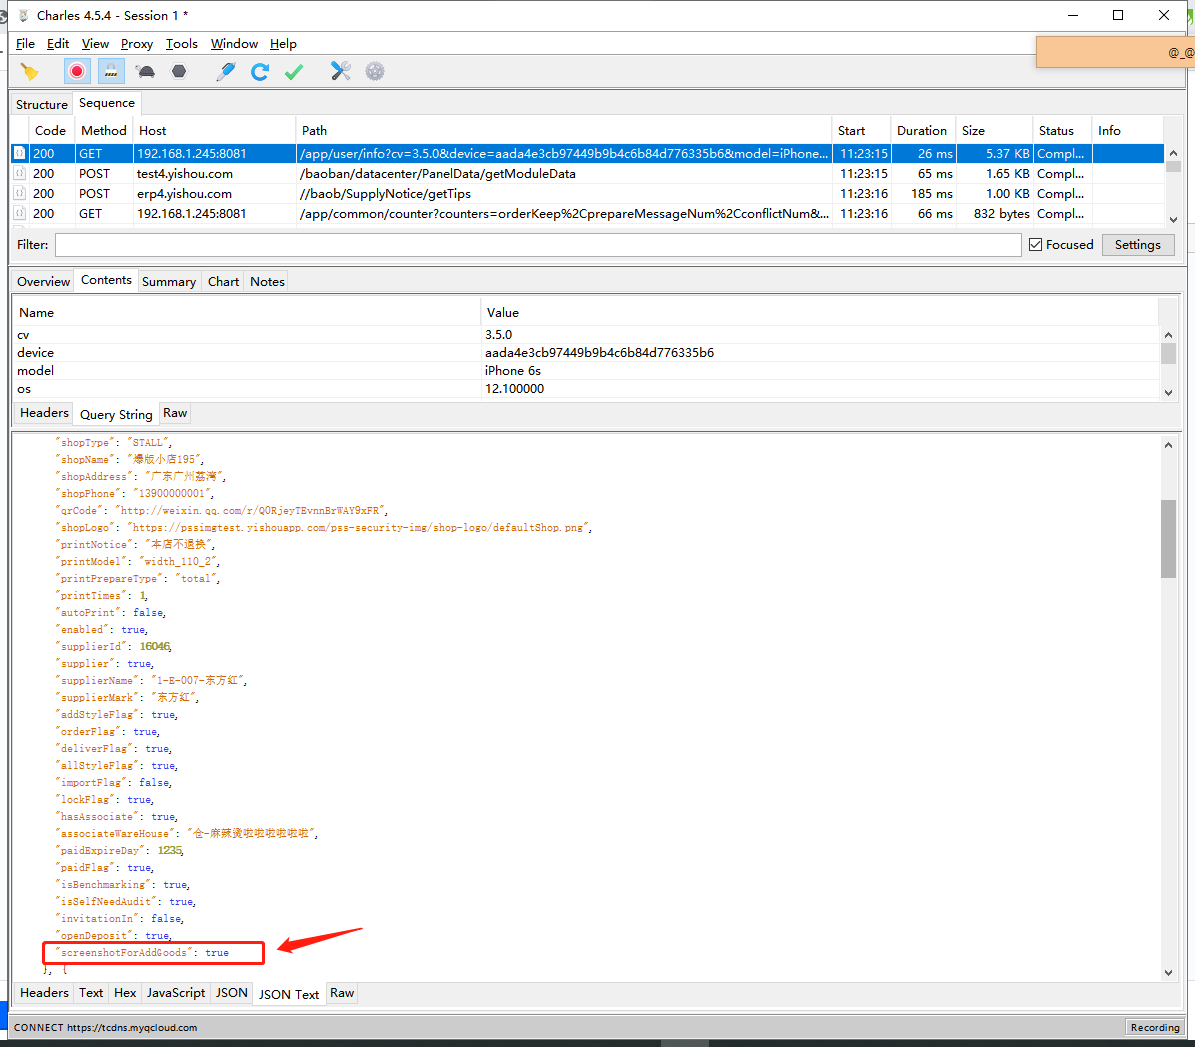Image resolution: width=1195 pixels, height=1047 pixels.
Task: Open the Proxy menu
Action: pyautogui.click(x=137, y=43)
